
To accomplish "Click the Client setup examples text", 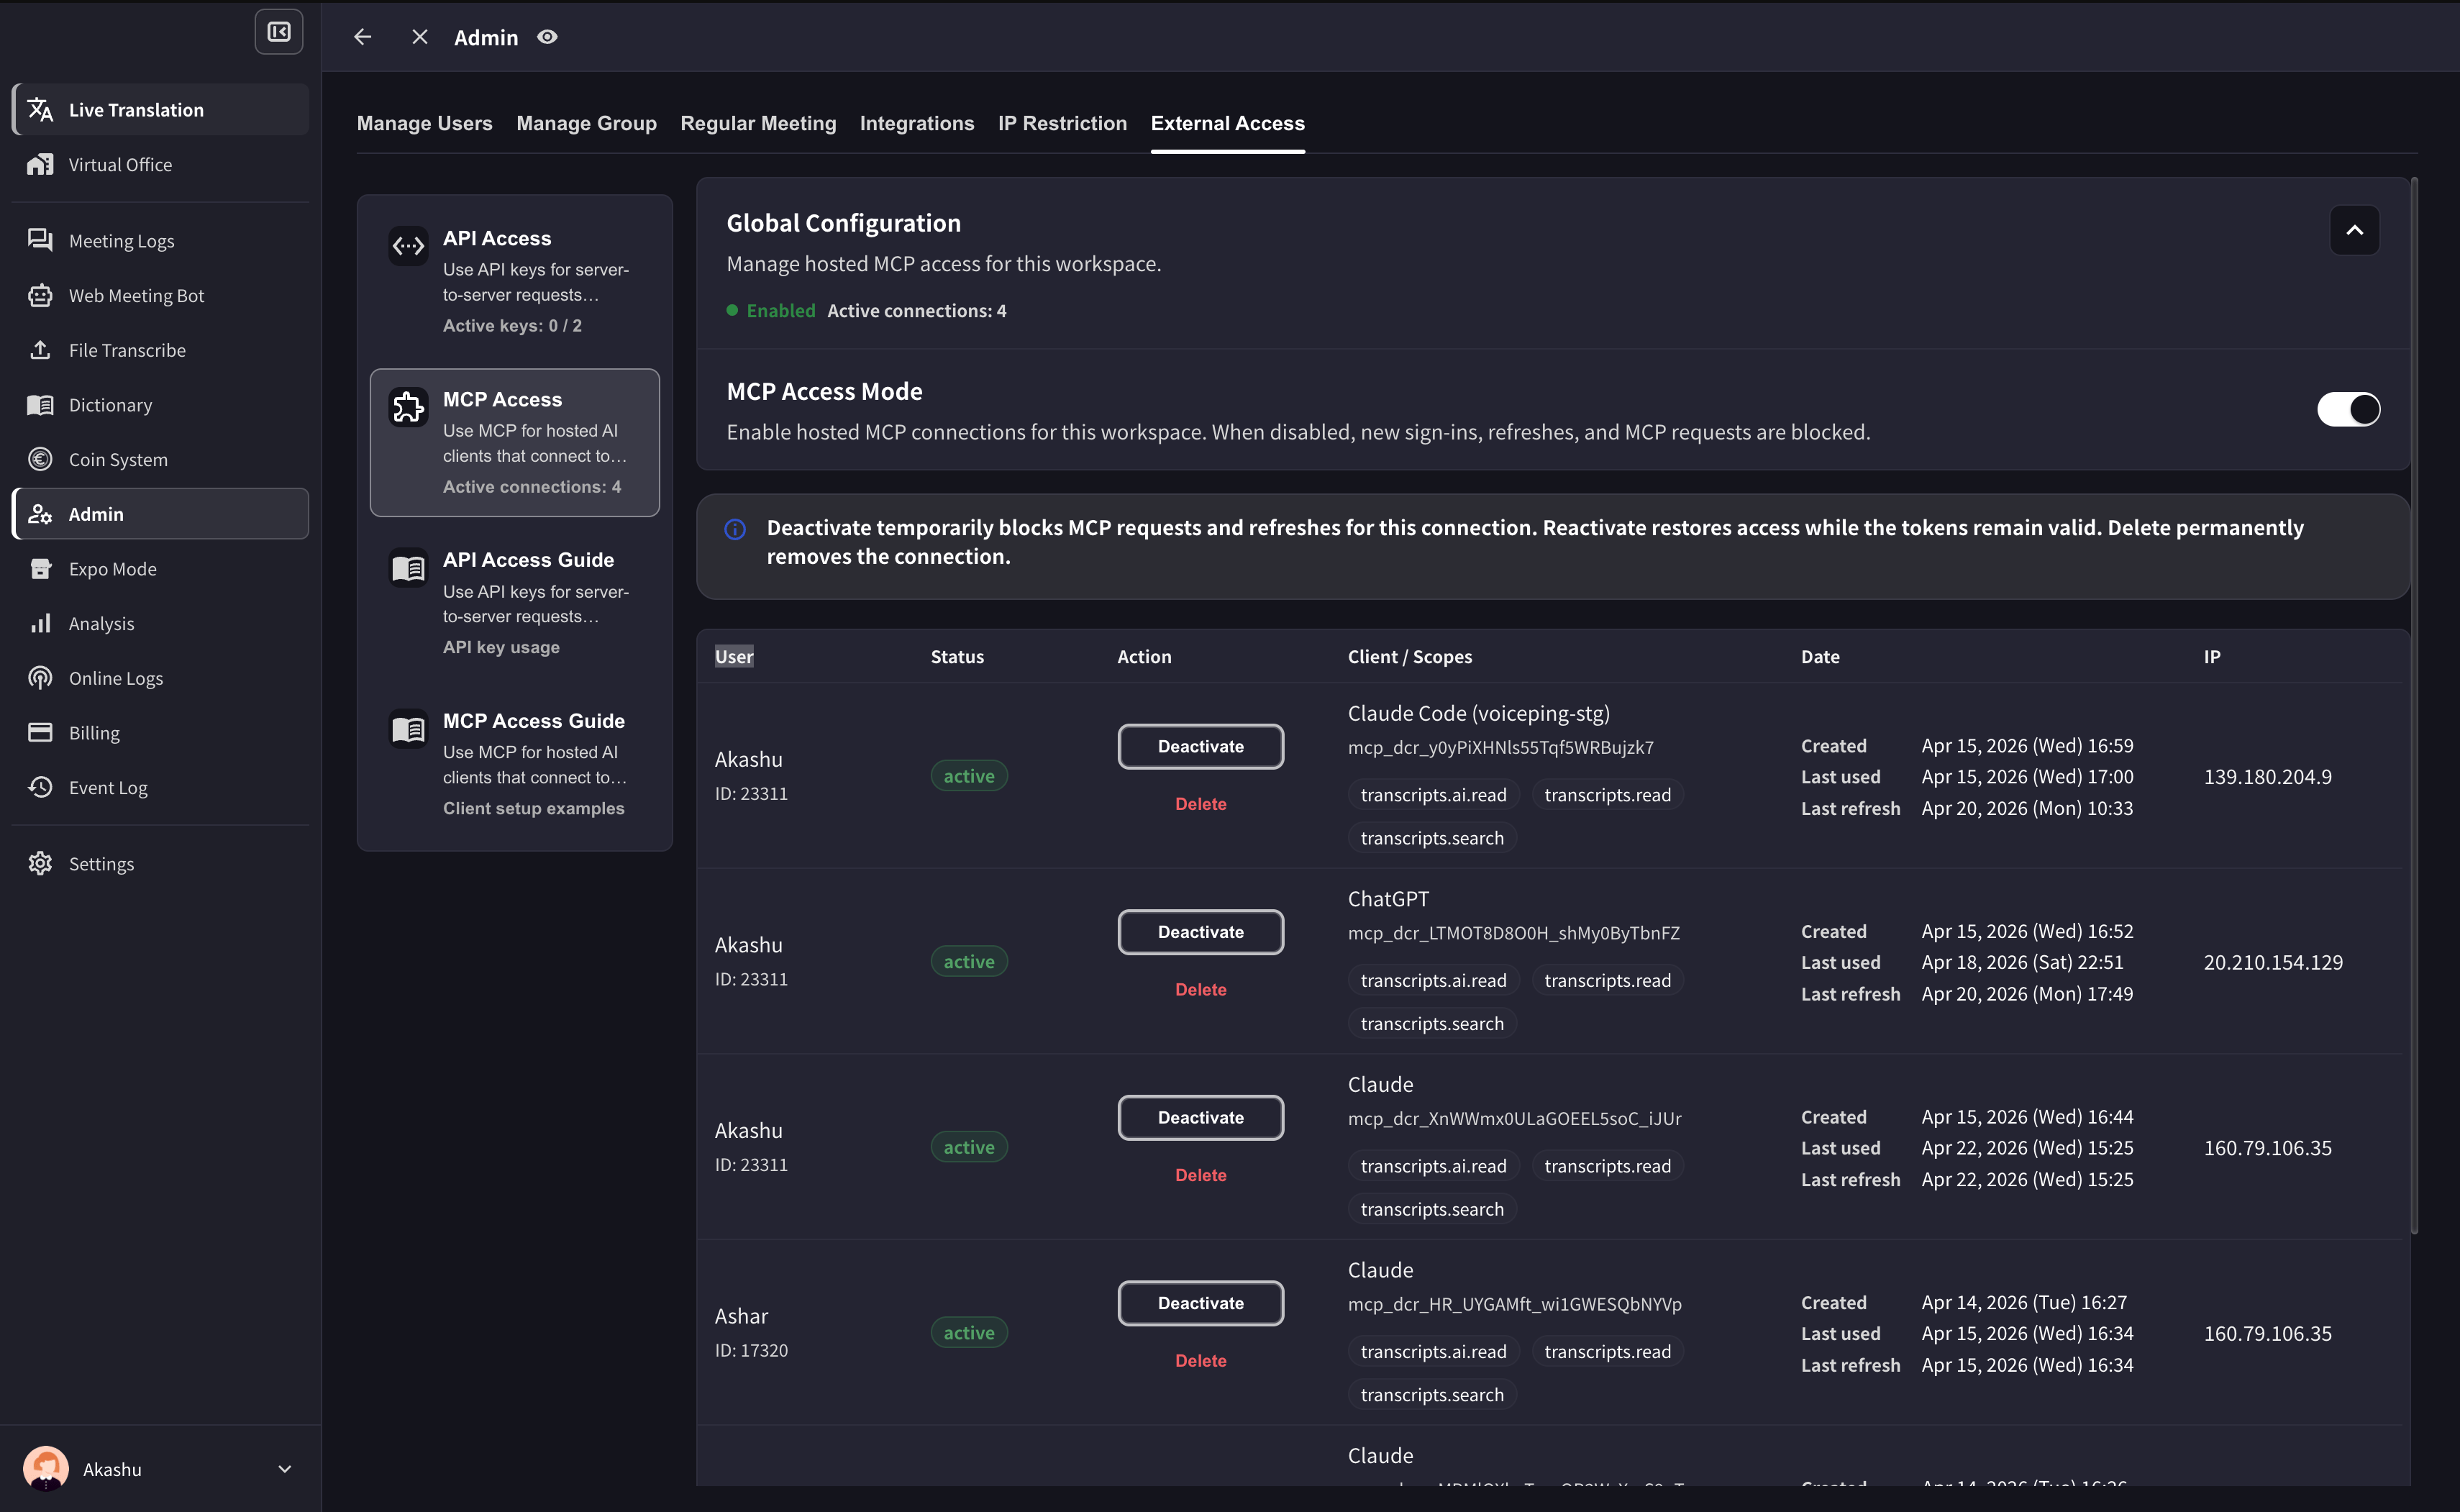I will [533, 808].
